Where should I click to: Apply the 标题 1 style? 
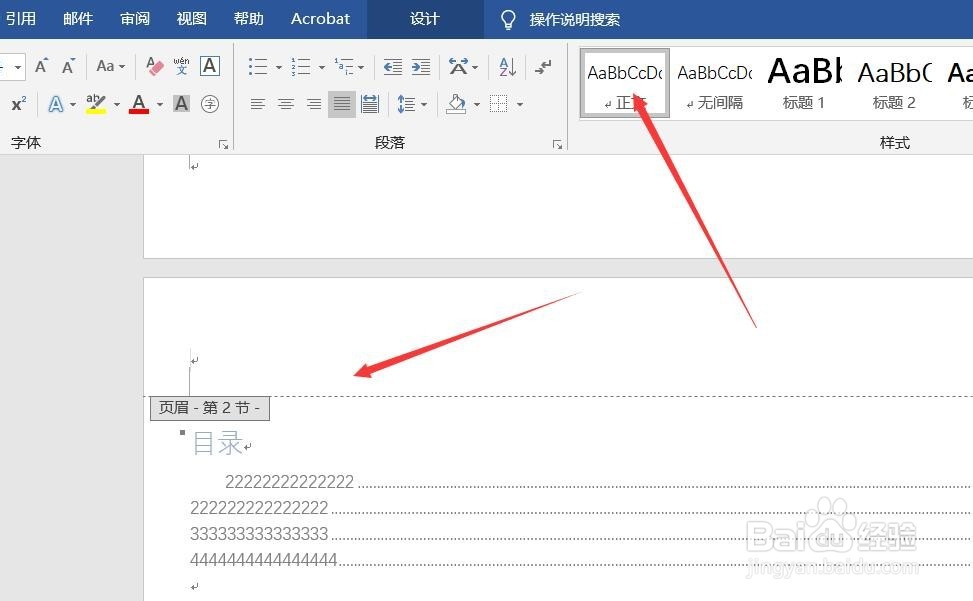(803, 82)
